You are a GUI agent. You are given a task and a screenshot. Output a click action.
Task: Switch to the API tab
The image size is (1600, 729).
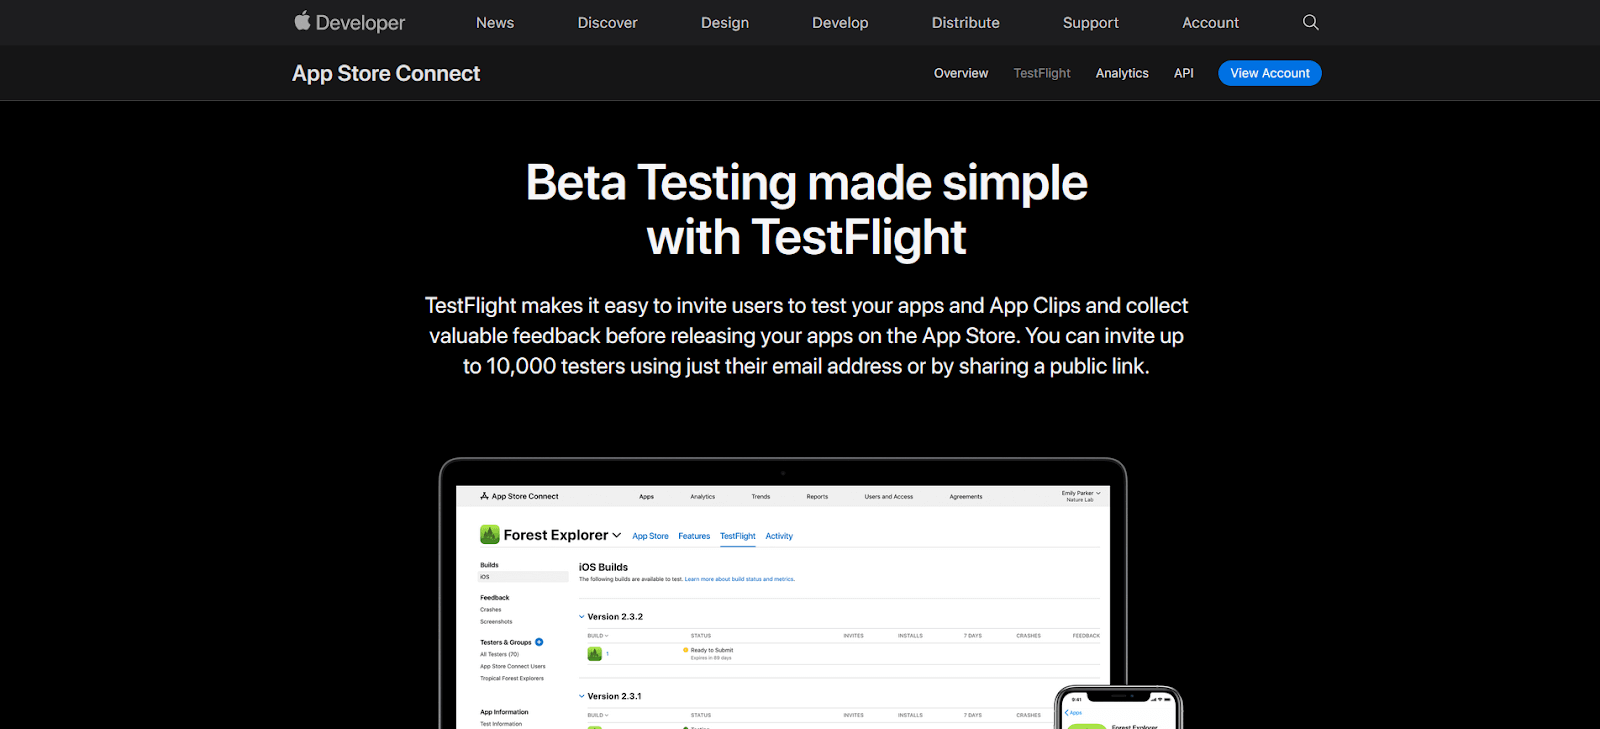point(1184,73)
